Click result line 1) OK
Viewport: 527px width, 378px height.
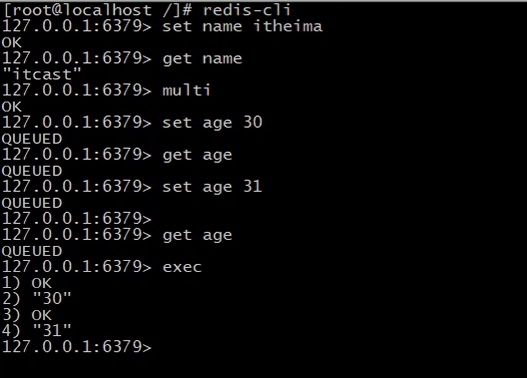click(27, 283)
